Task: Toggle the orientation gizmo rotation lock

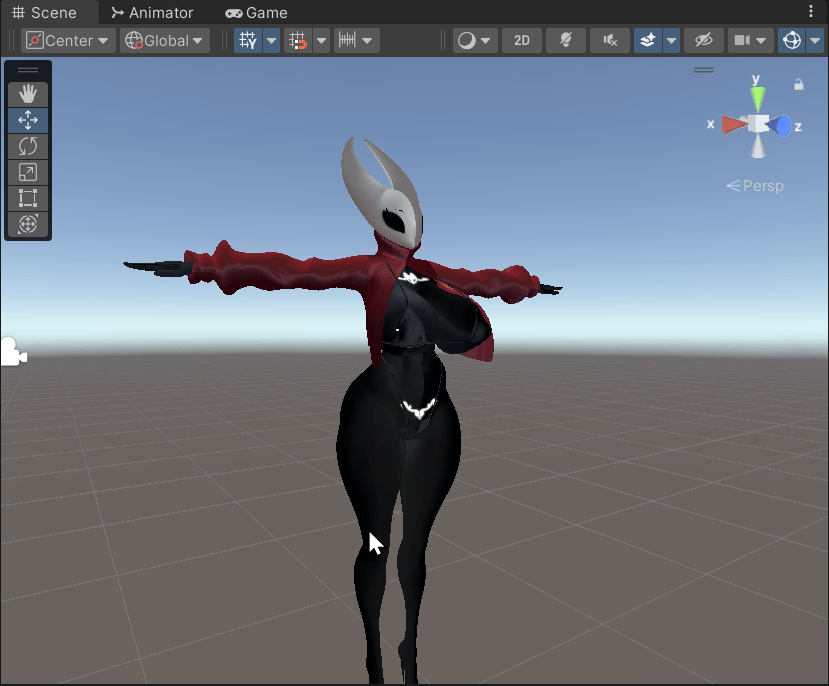Action: 799,85
